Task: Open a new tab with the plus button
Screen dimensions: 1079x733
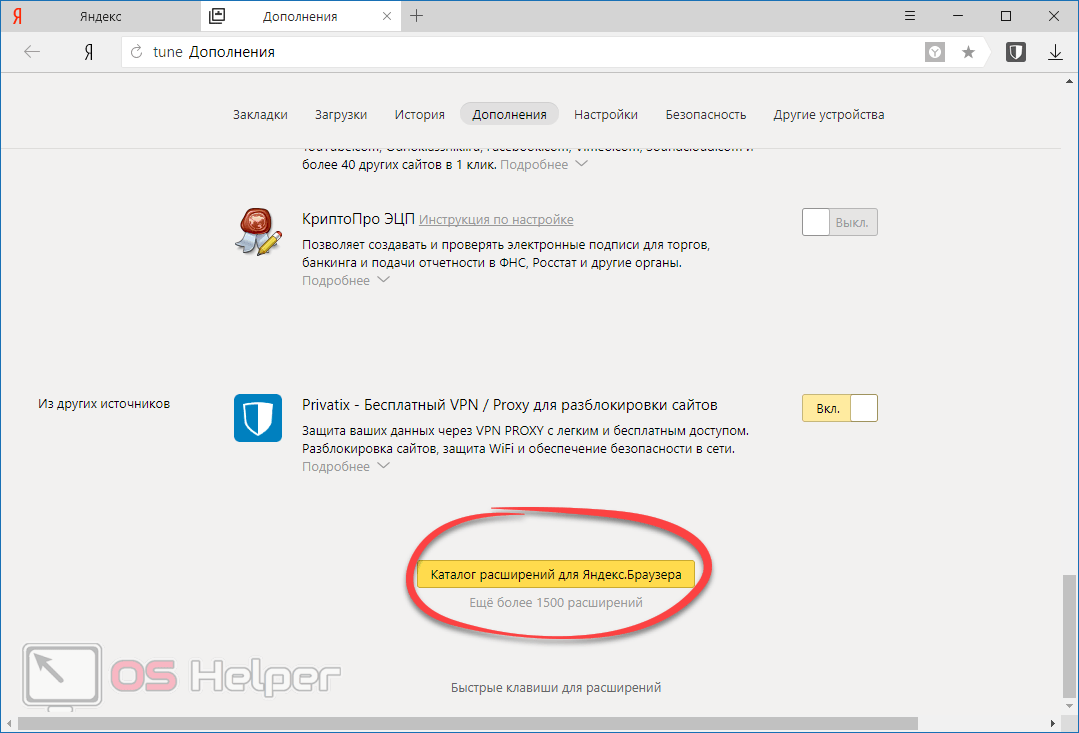Action: [x=416, y=16]
